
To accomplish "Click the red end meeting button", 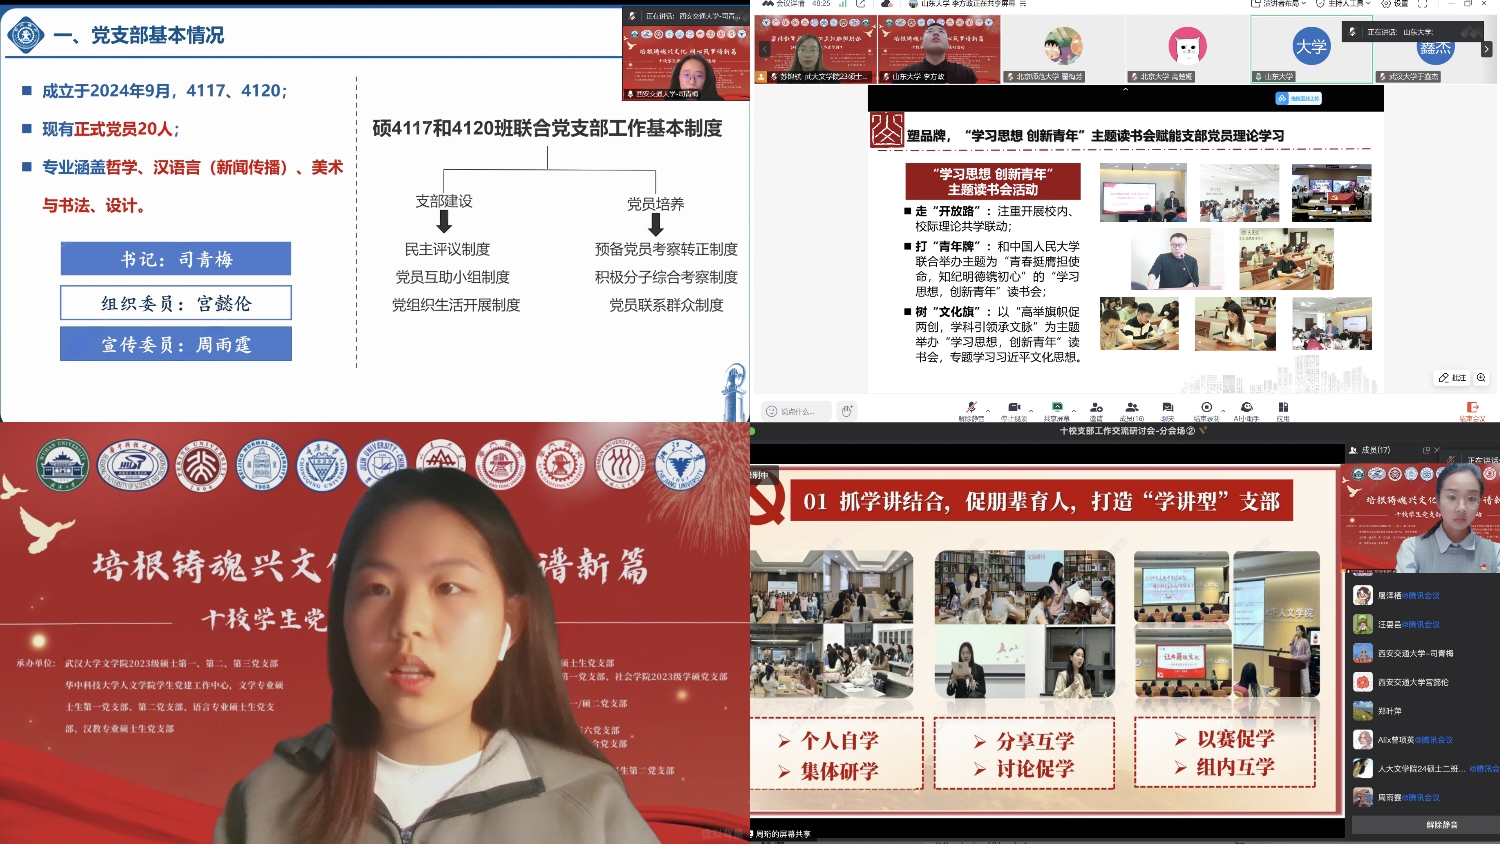I will 1471,409.
